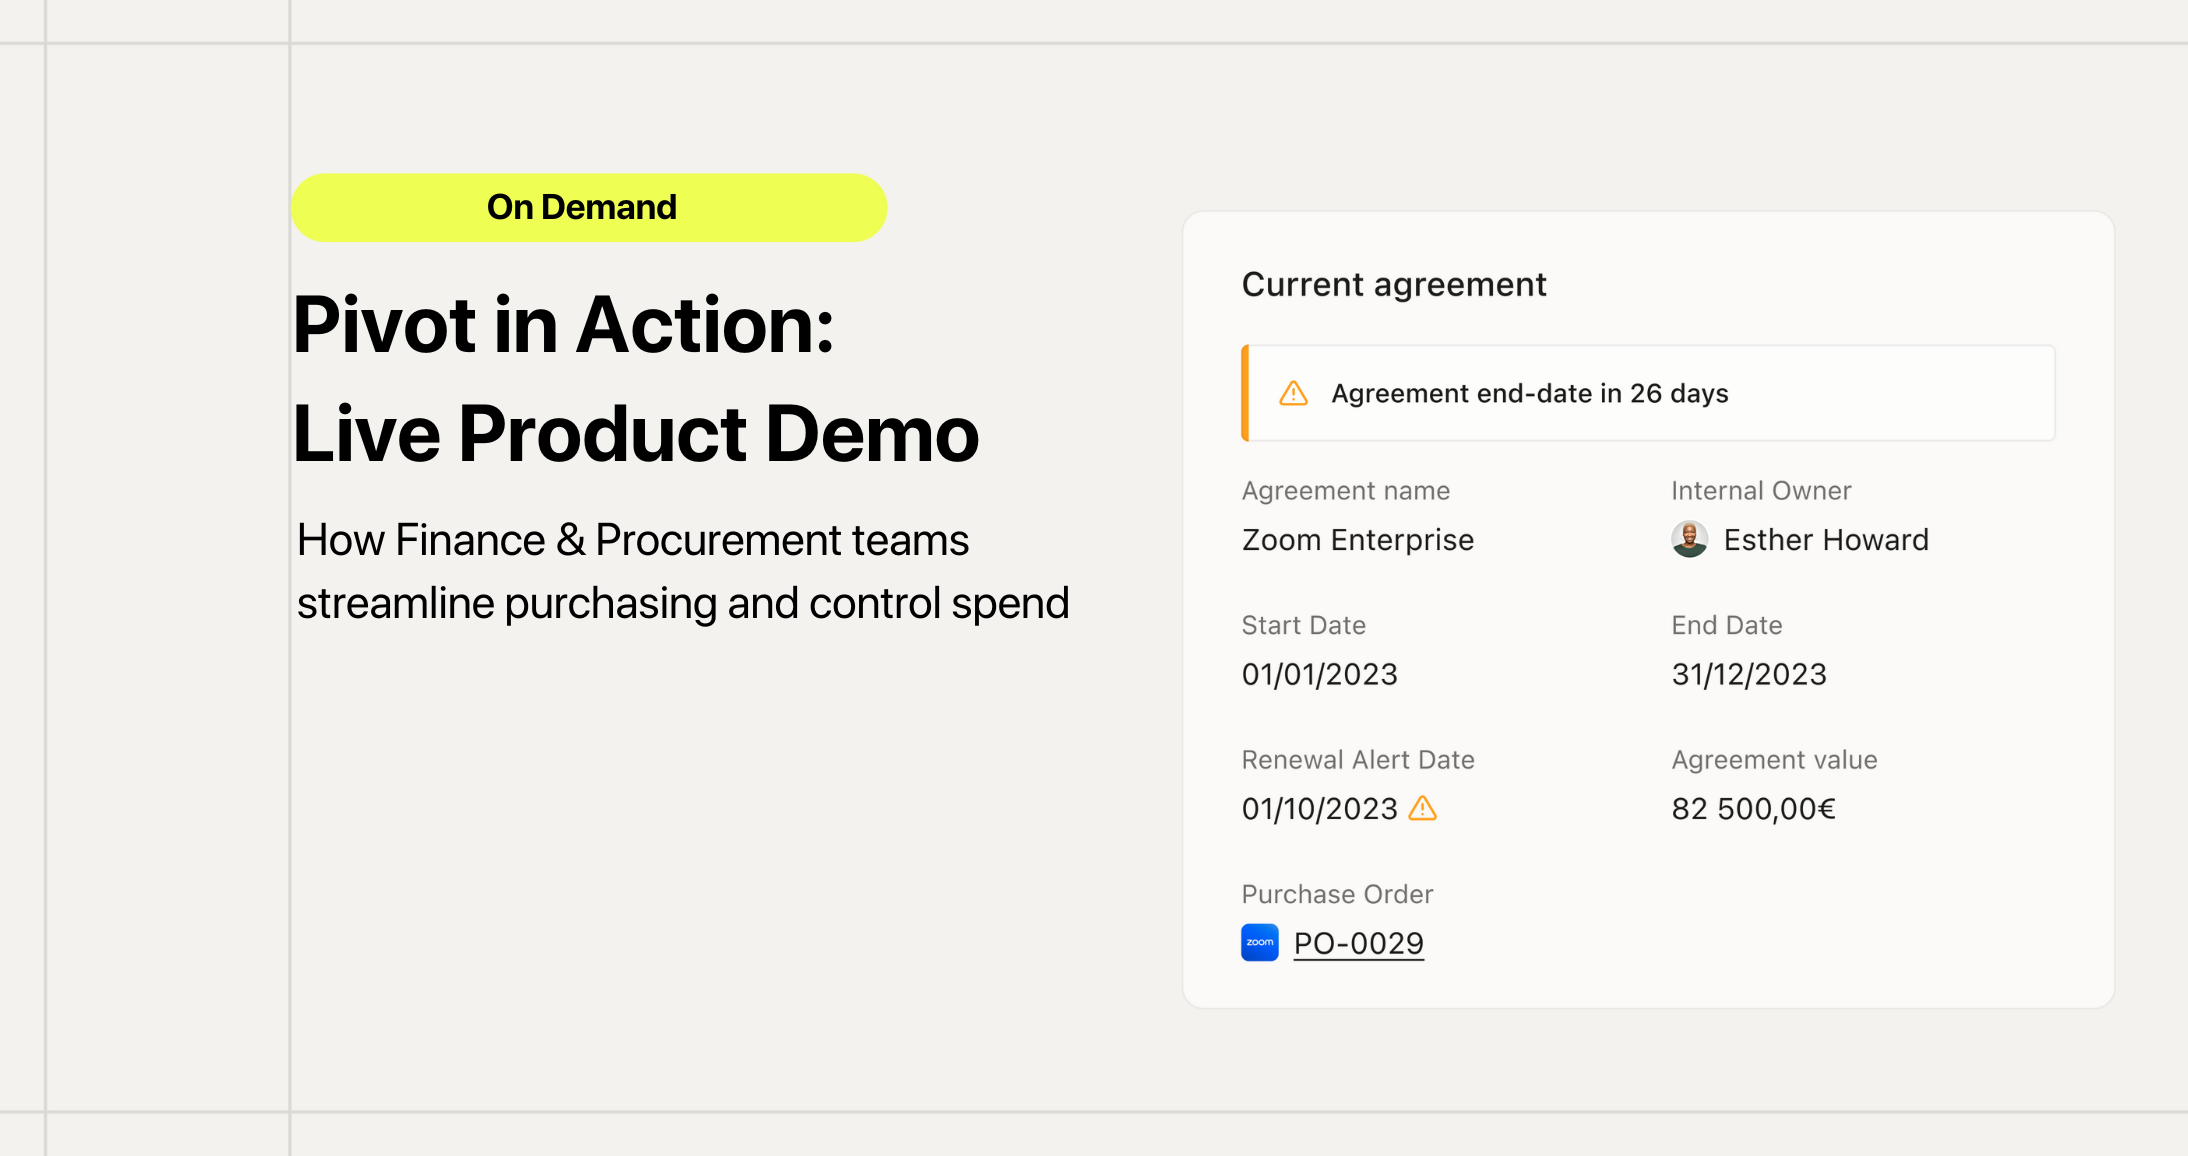Image resolution: width=2188 pixels, height=1156 pixels.
Task: Click the Renewal Alert Date label
Action: [1357, 760]
